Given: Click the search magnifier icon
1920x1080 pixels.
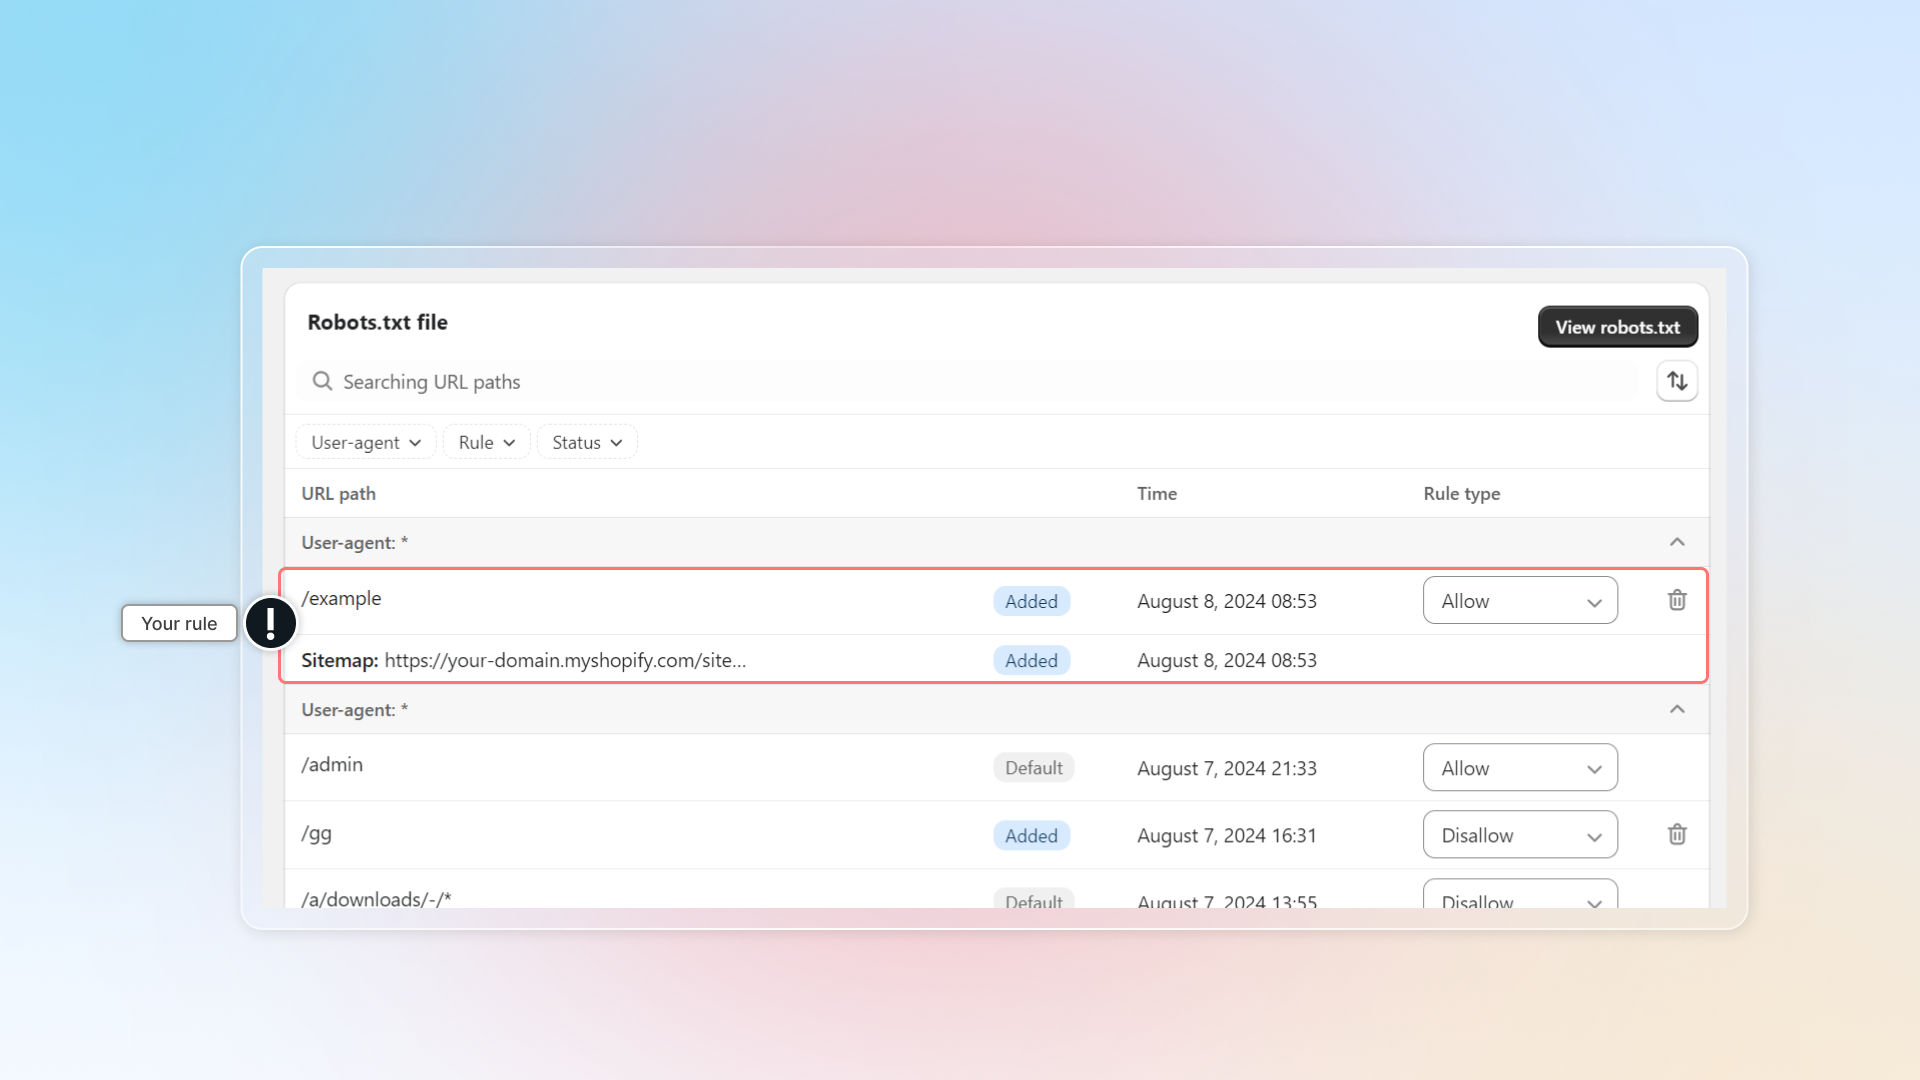Looking at the screenshot, I should [x=322, y=381].
